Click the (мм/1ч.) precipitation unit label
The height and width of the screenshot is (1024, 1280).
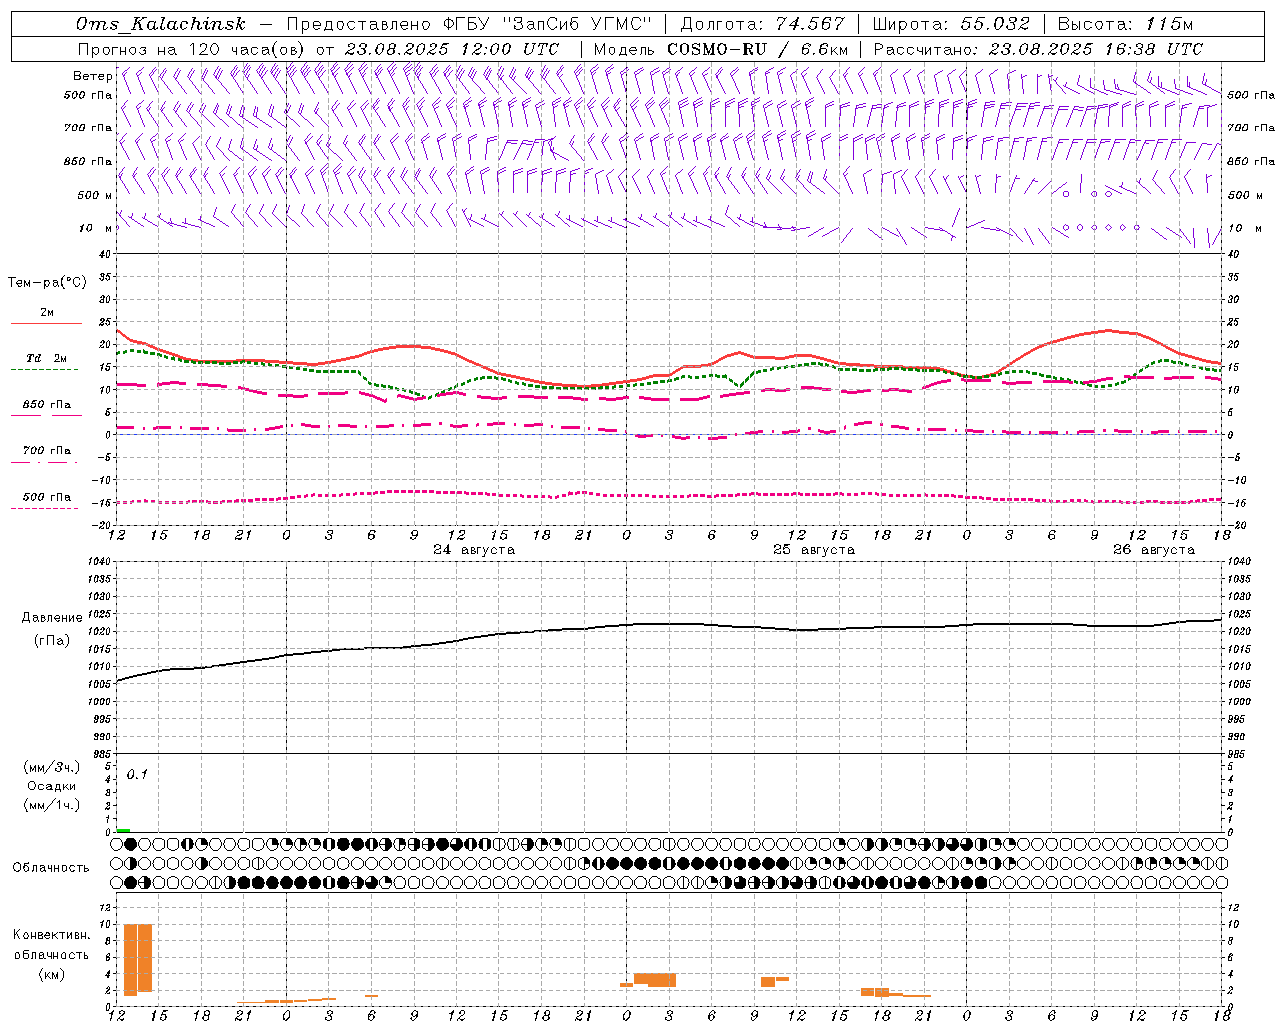click(x=51, y=805)
